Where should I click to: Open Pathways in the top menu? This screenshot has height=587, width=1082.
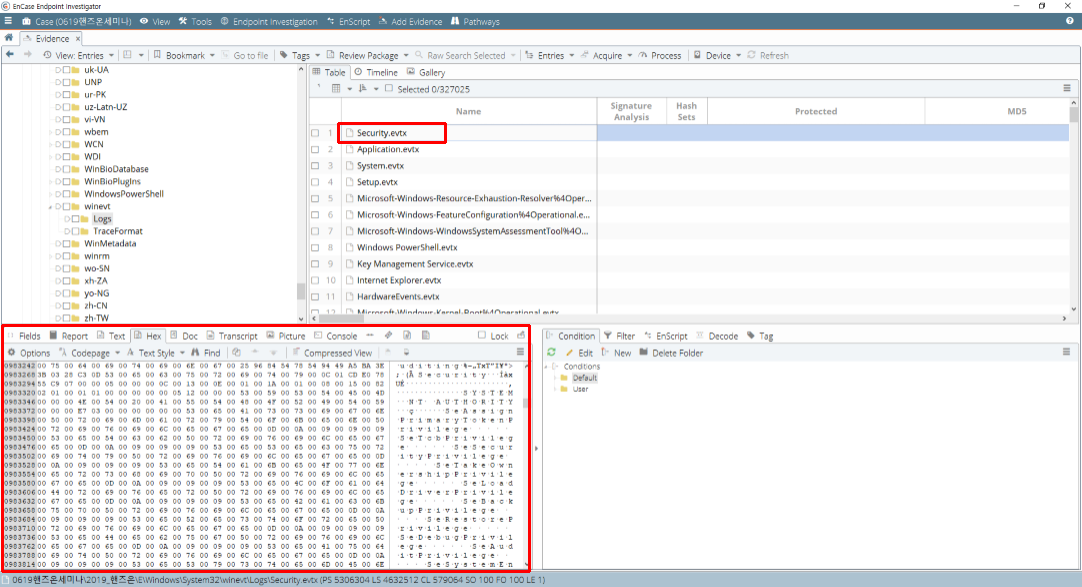tap(475, 21)
